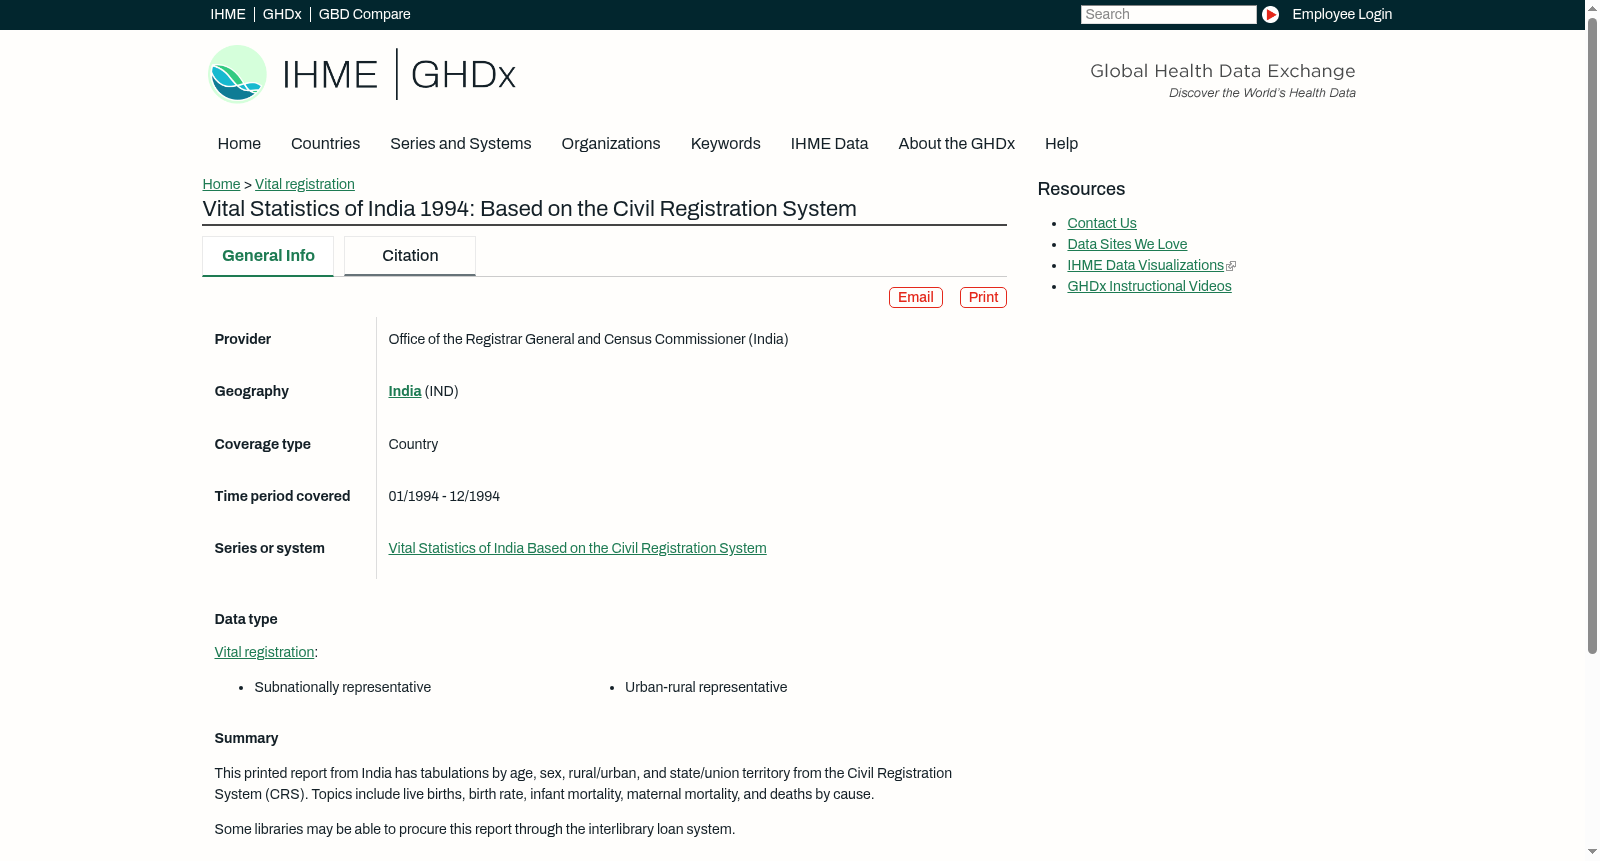Click the IHME leaf logo icon
This screenshot has height=861, width=1600.
pos(237,74)
